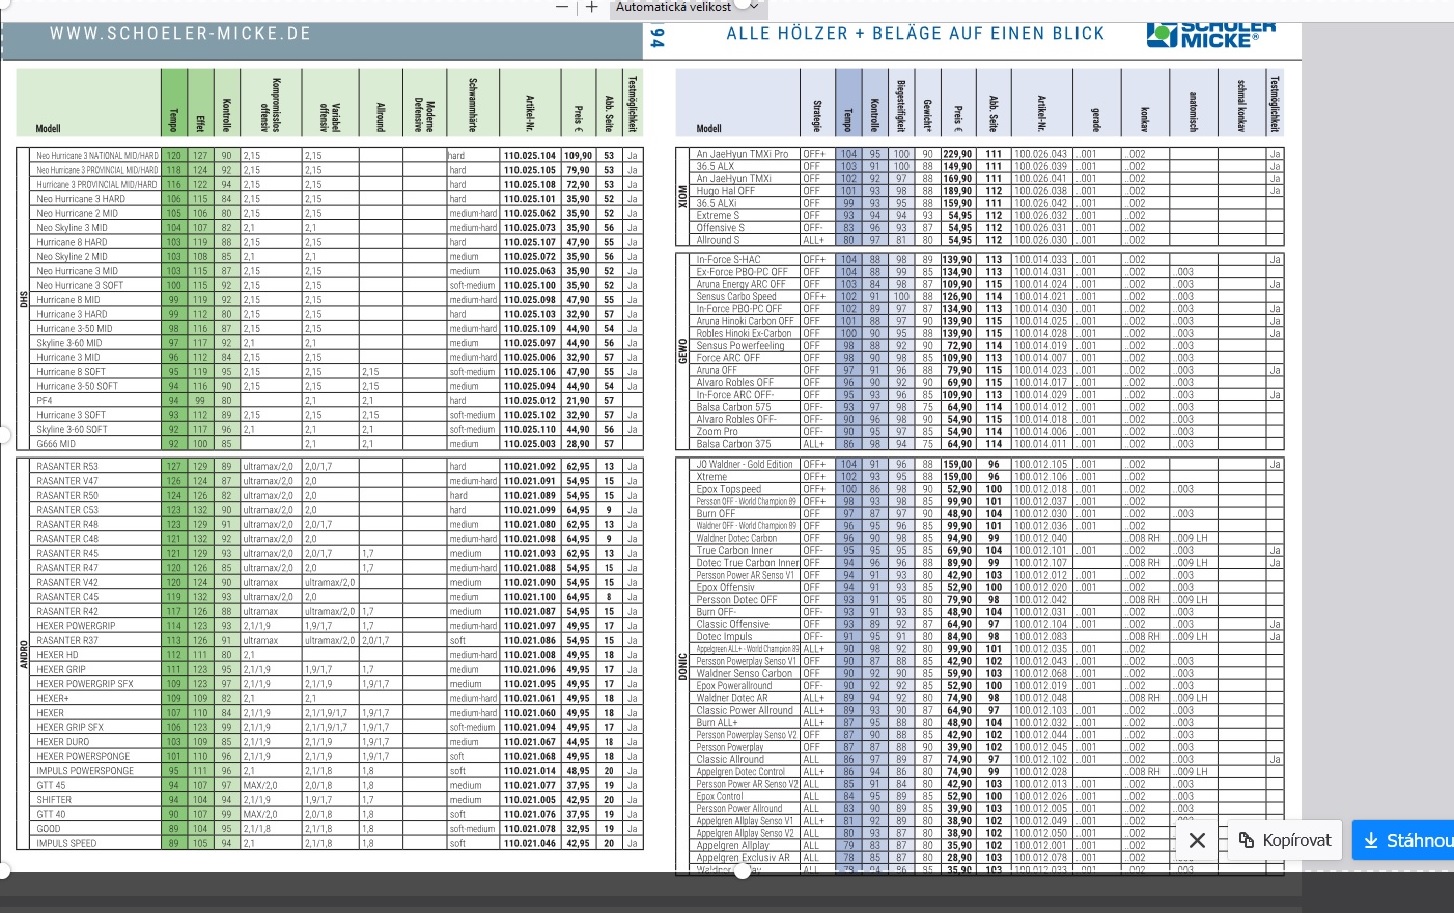Click the zoom out minus icon
Viewport: 1454px width, 913px height.
(562, 7)
